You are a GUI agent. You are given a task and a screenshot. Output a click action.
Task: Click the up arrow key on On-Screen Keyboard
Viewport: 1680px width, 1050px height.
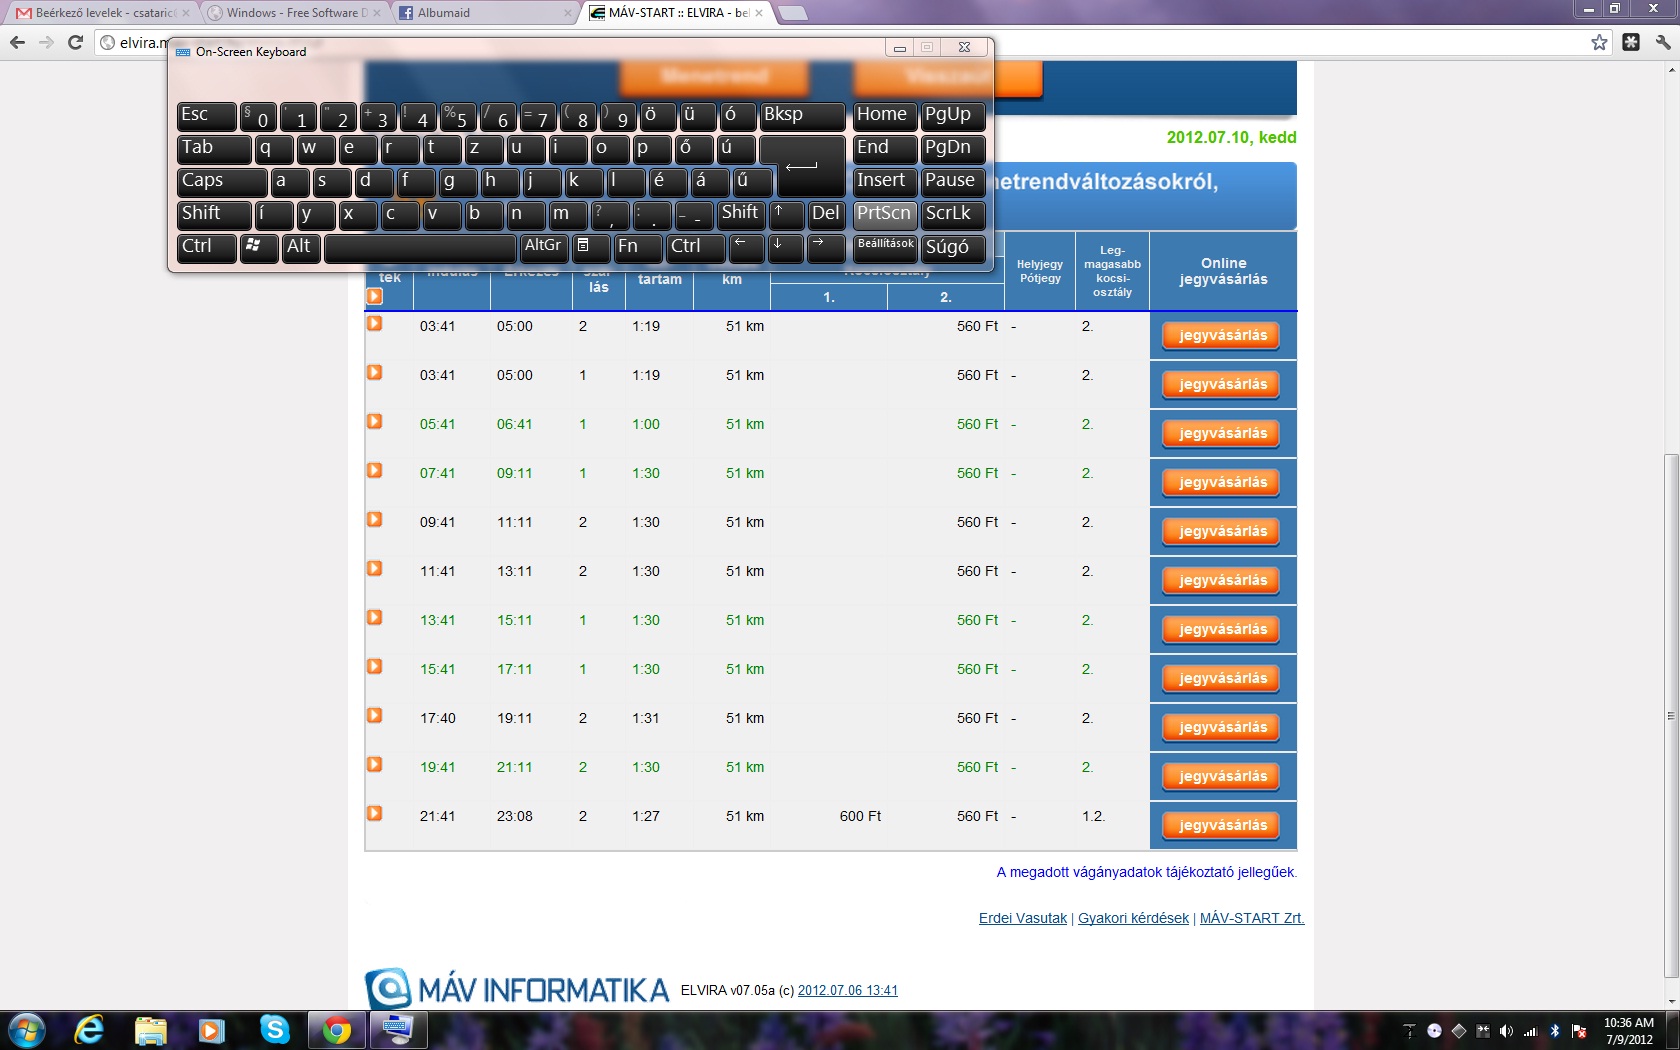[786, 214]
